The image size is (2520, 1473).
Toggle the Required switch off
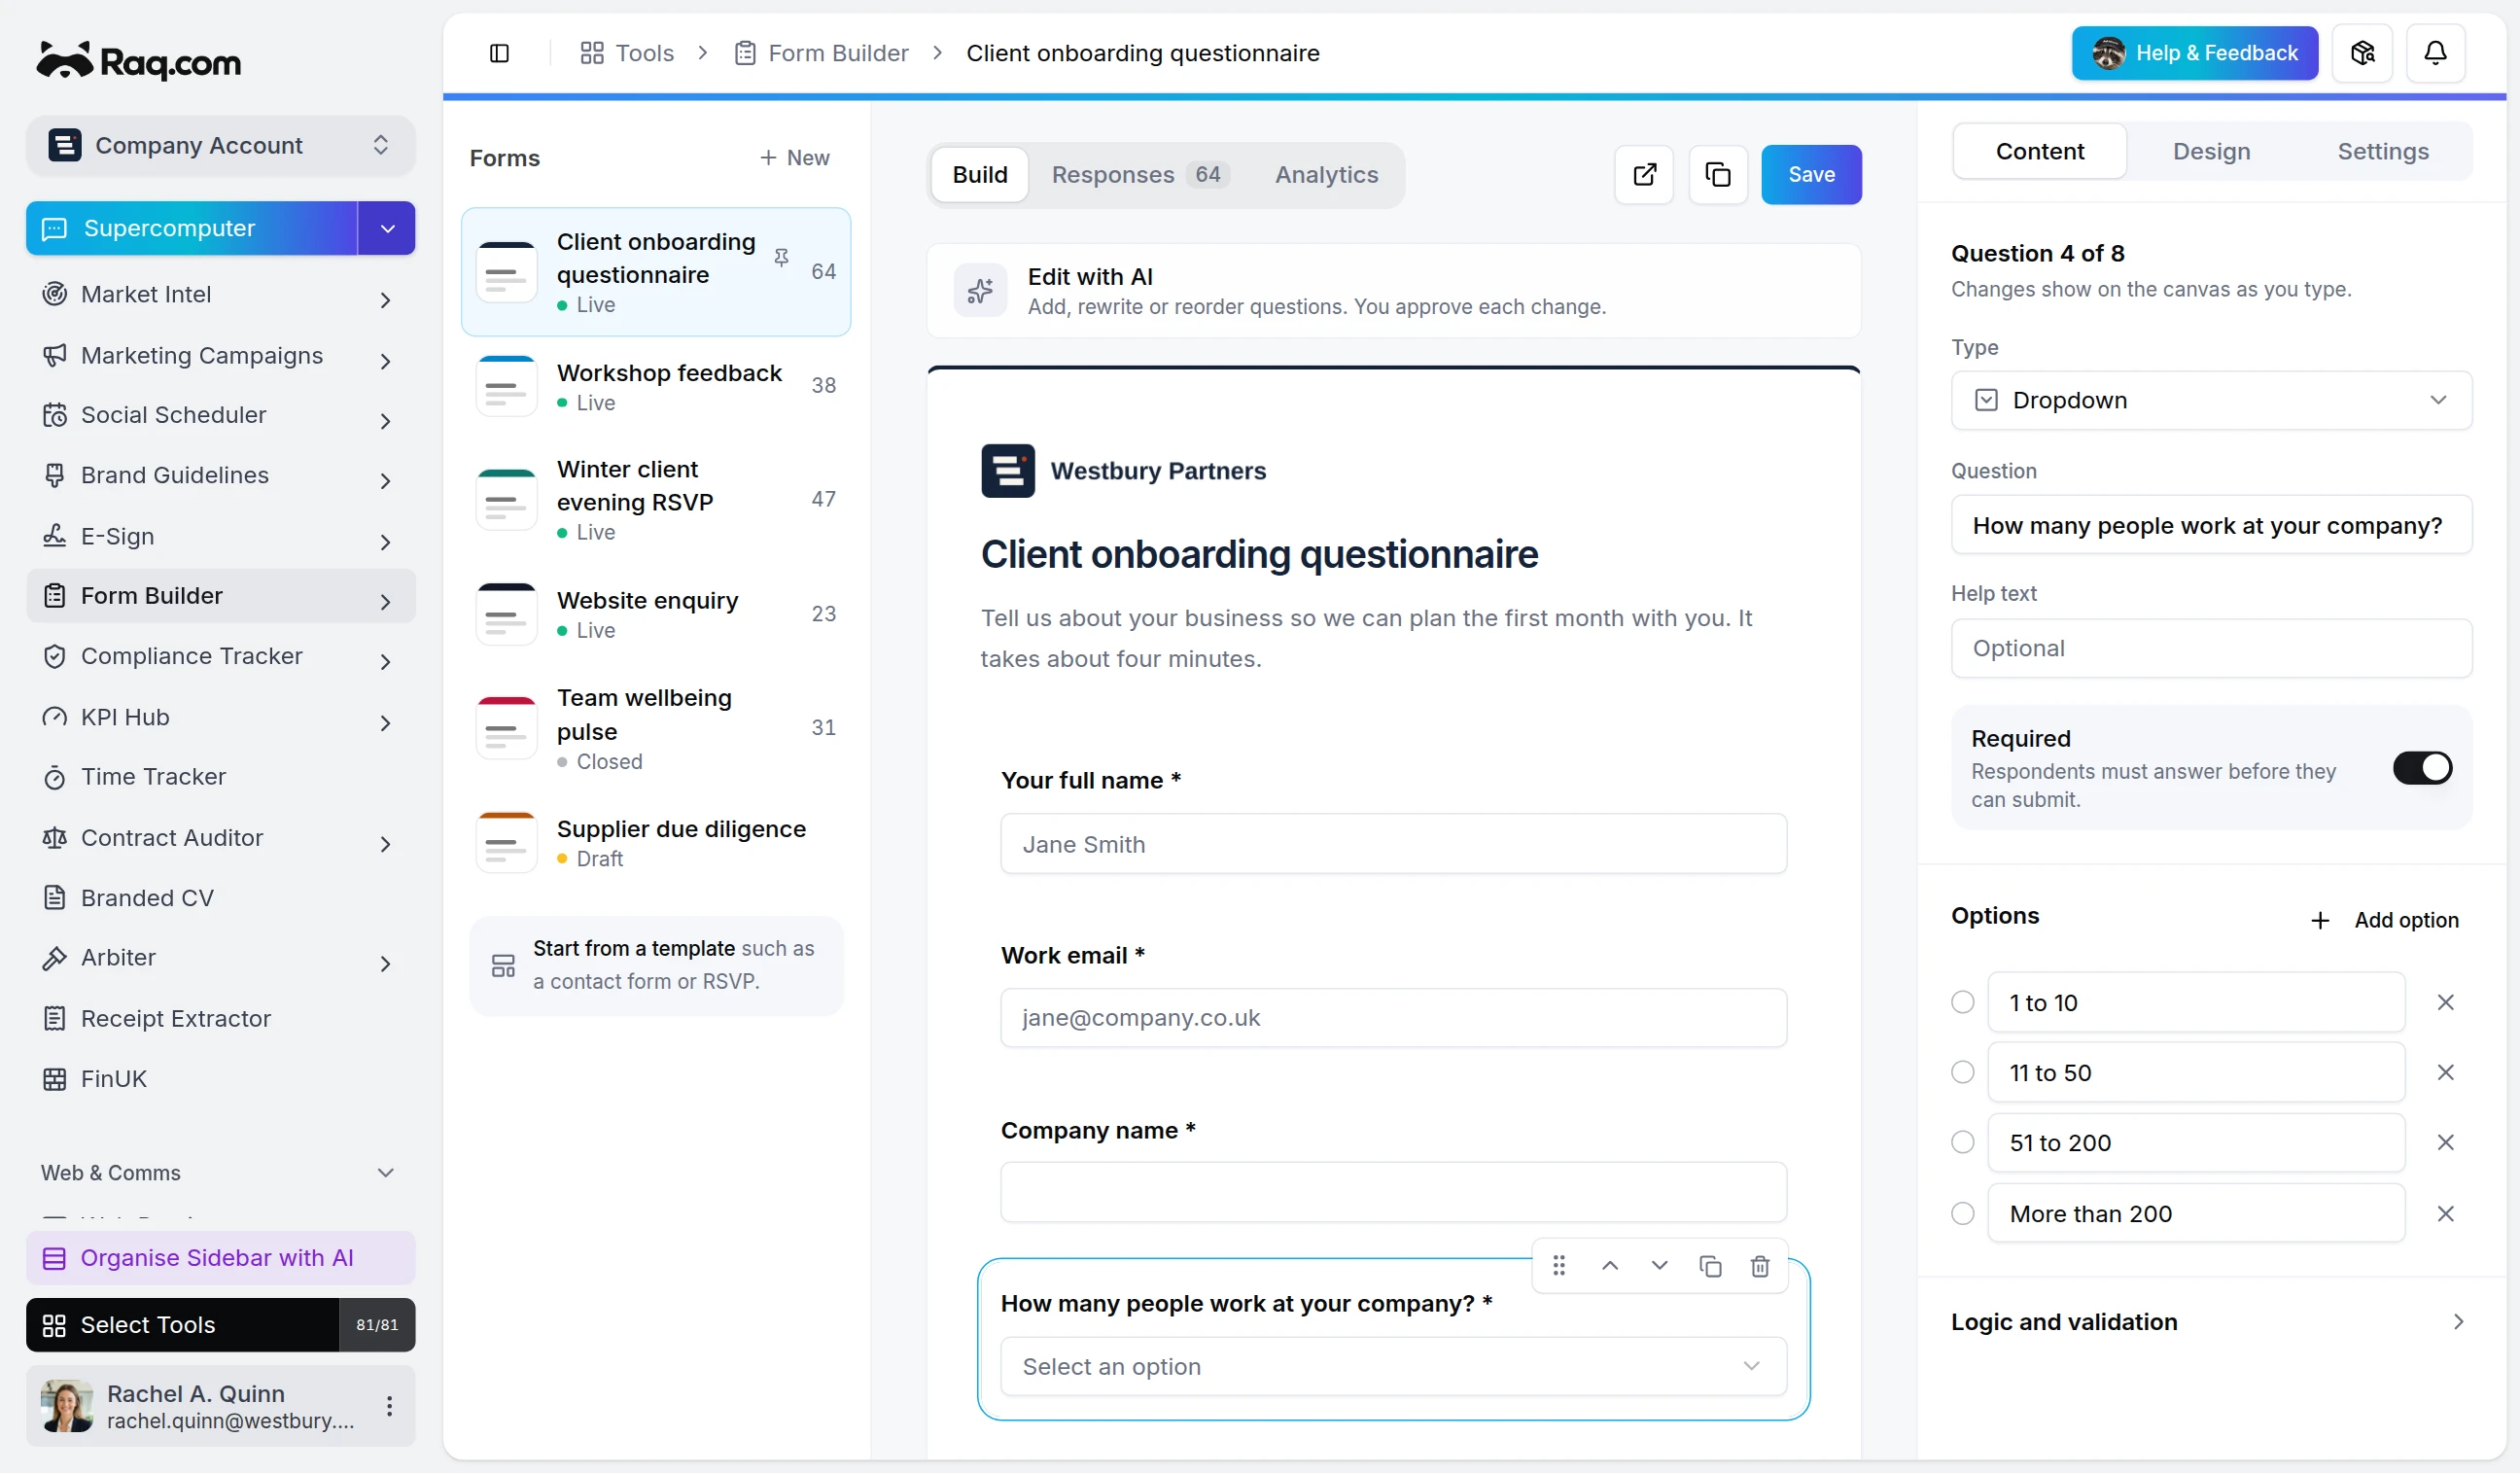point(2422,768)
